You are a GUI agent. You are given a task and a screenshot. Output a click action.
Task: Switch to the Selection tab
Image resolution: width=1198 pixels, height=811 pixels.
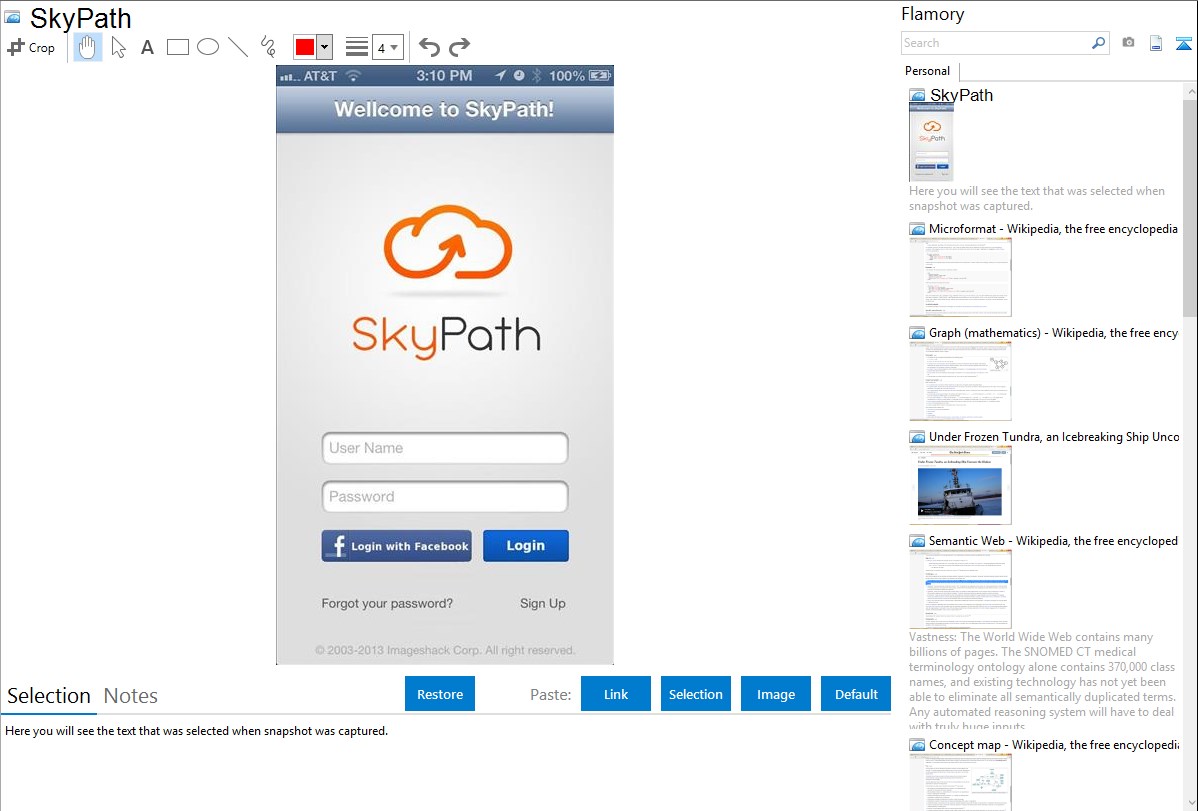tap(49, 696)
